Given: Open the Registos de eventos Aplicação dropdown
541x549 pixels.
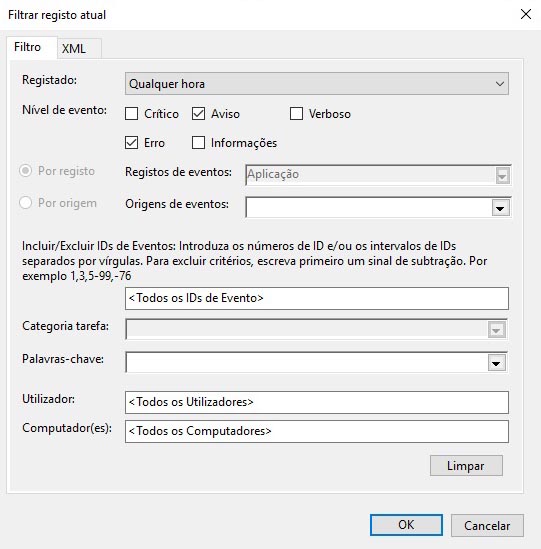Looking at the screenshot, I should [378, 175].
